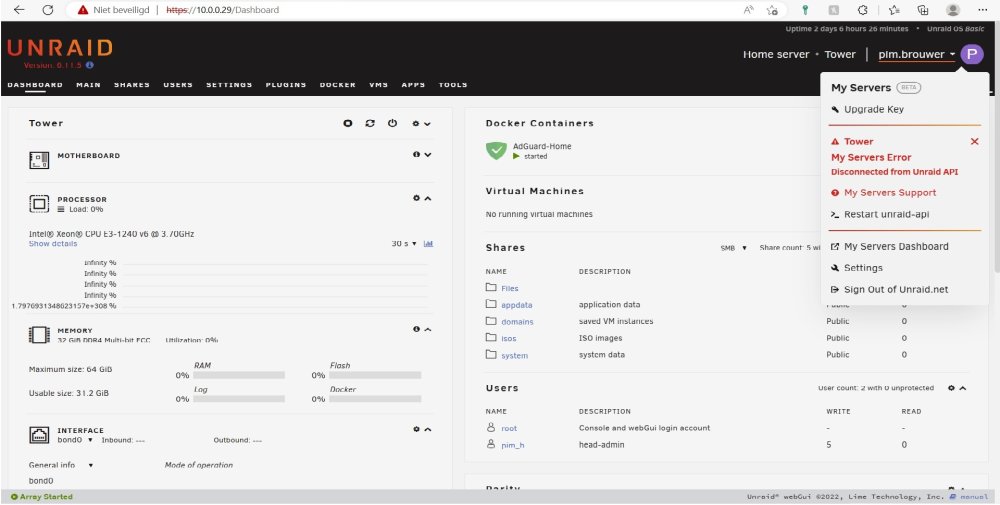Click the Show details link under Processor
Image resolution: width=1000 pixels, height=505 pixels.
53,244
